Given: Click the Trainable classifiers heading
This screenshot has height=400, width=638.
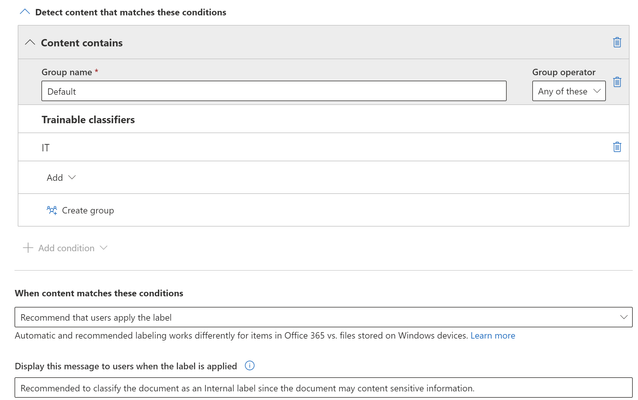Looking at the screenshot, I should (88, 120).
